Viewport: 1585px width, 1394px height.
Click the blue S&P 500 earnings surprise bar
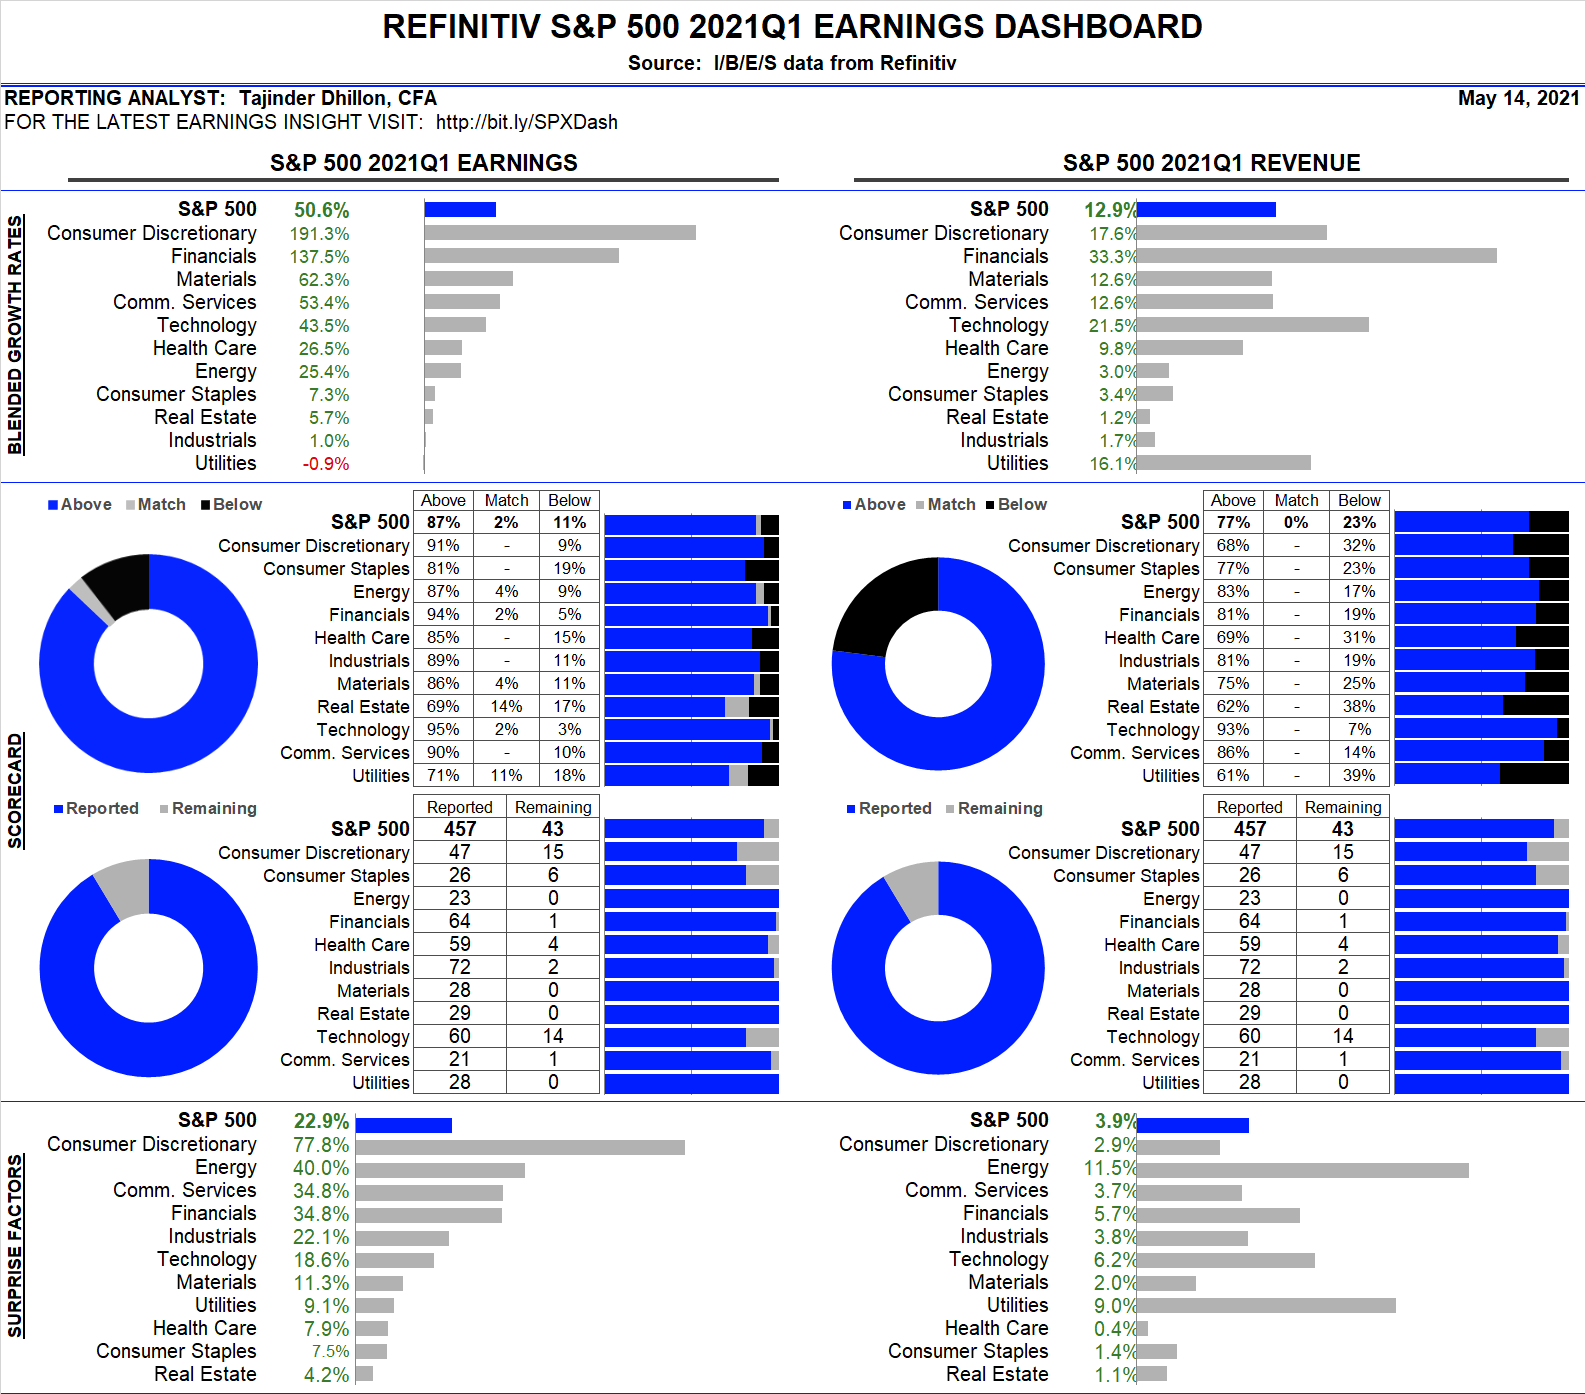[x=404, y=1125]
